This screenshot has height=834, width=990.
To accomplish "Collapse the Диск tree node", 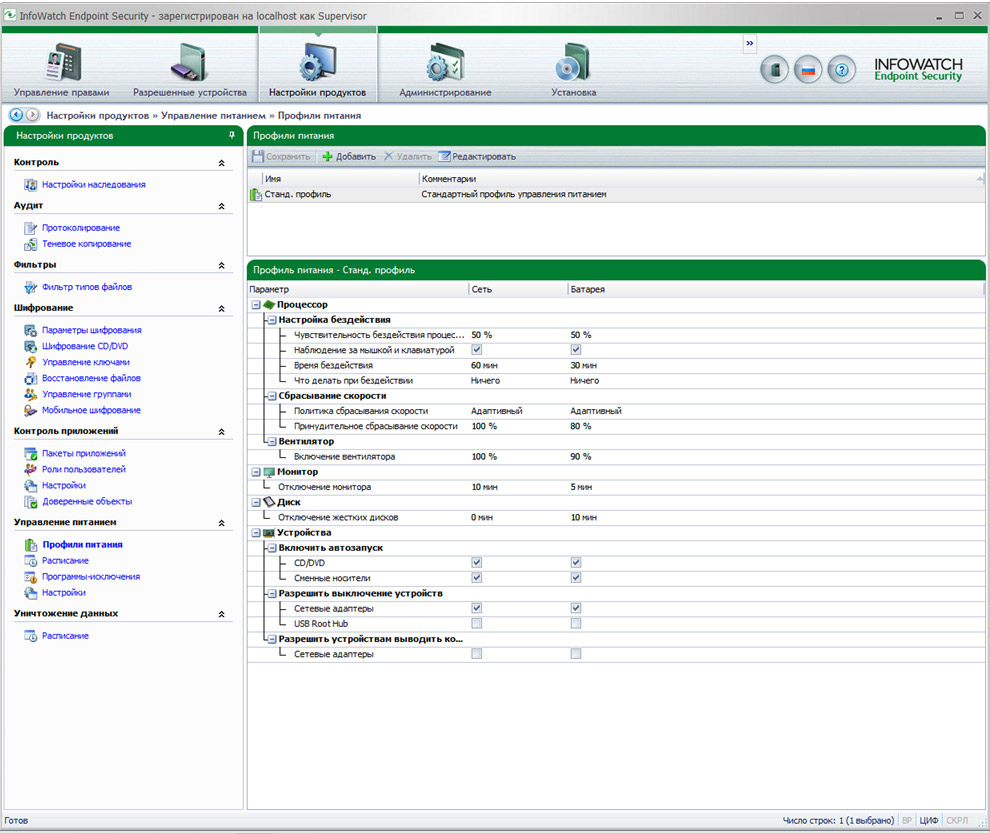I will coord(256,502).
